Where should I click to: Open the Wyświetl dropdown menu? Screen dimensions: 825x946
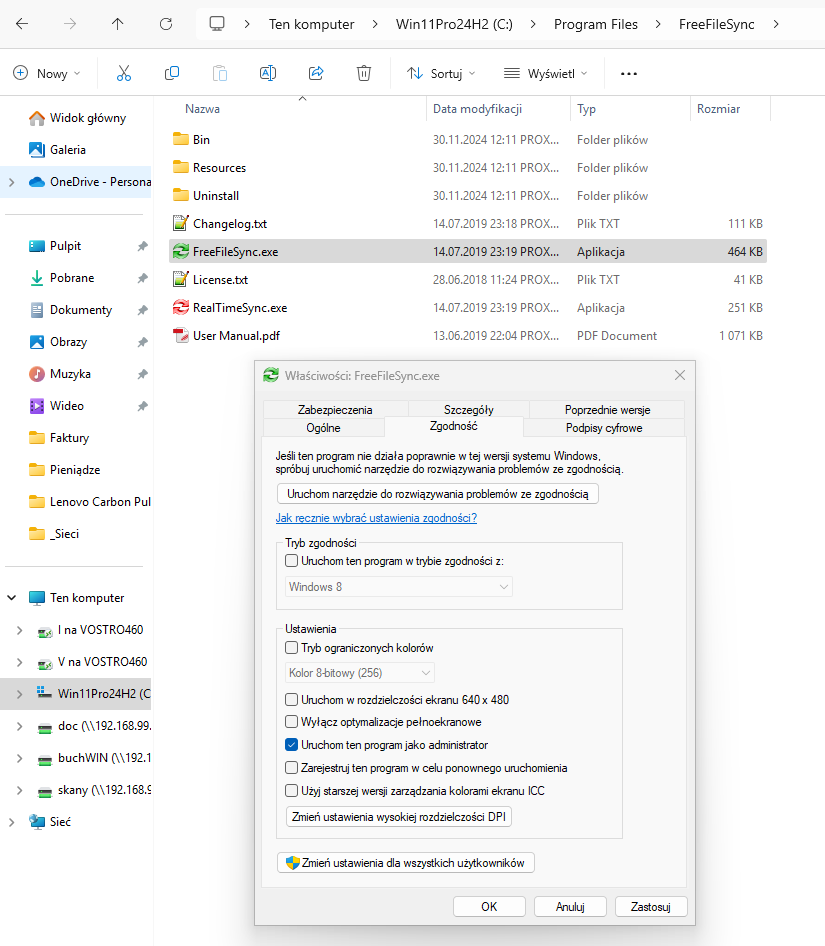(x=546, y=74)
